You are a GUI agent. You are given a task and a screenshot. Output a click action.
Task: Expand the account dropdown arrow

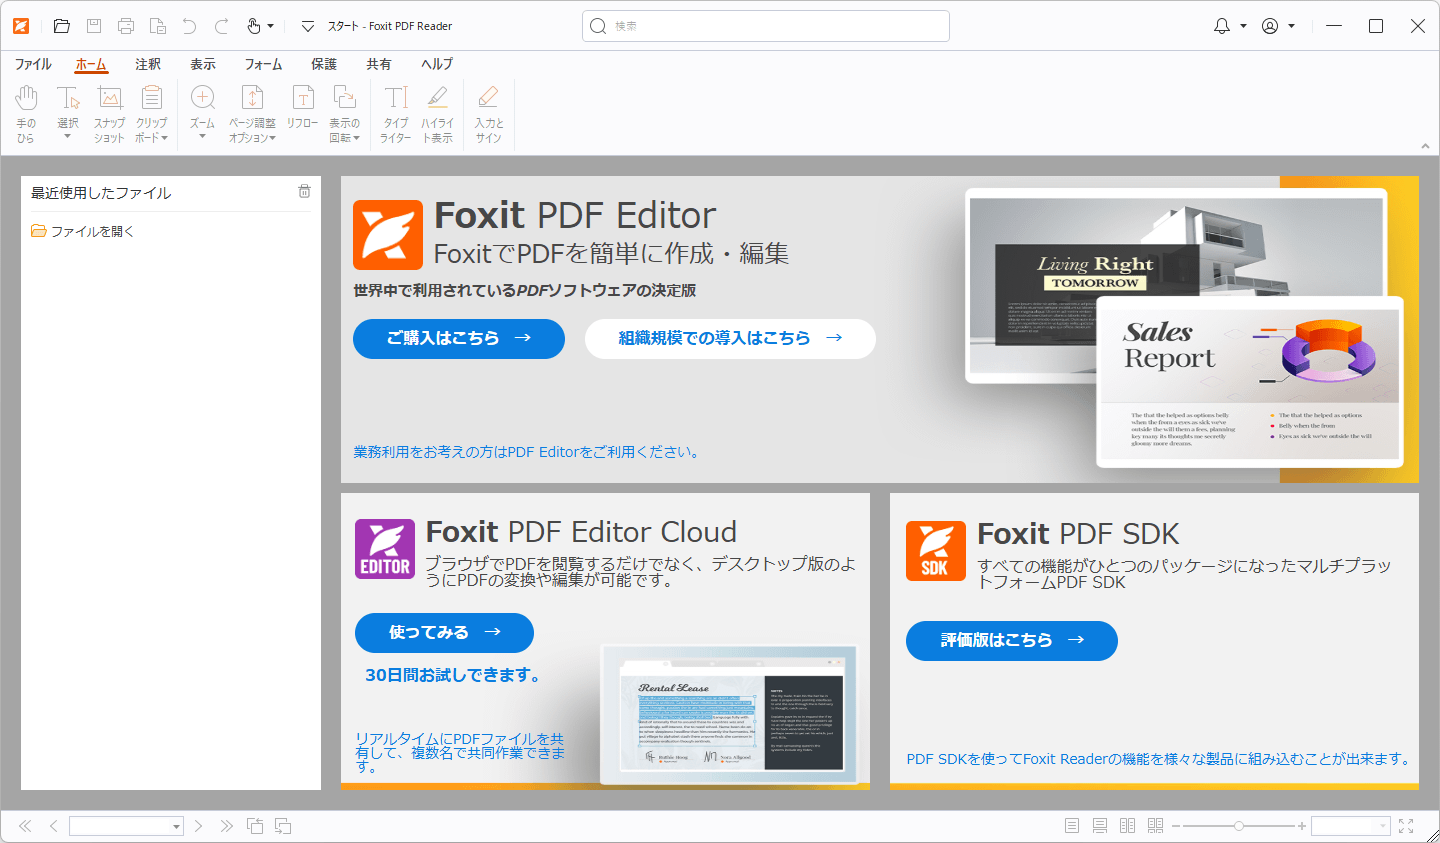point(1291,26)
